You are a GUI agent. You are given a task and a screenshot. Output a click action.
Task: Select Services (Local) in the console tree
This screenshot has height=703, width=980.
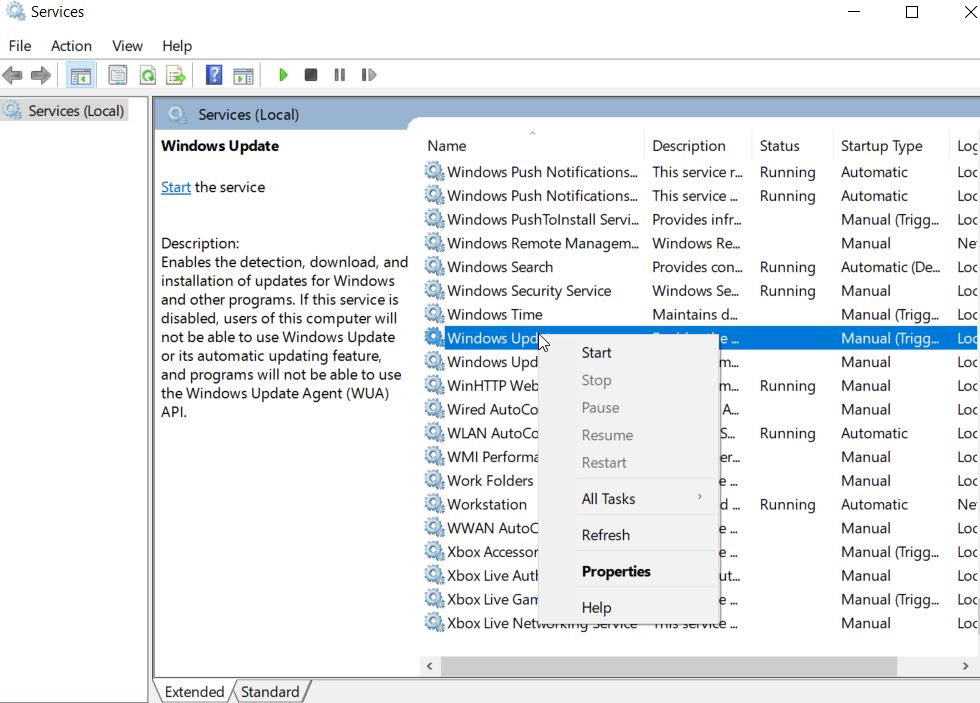[76, 111]
